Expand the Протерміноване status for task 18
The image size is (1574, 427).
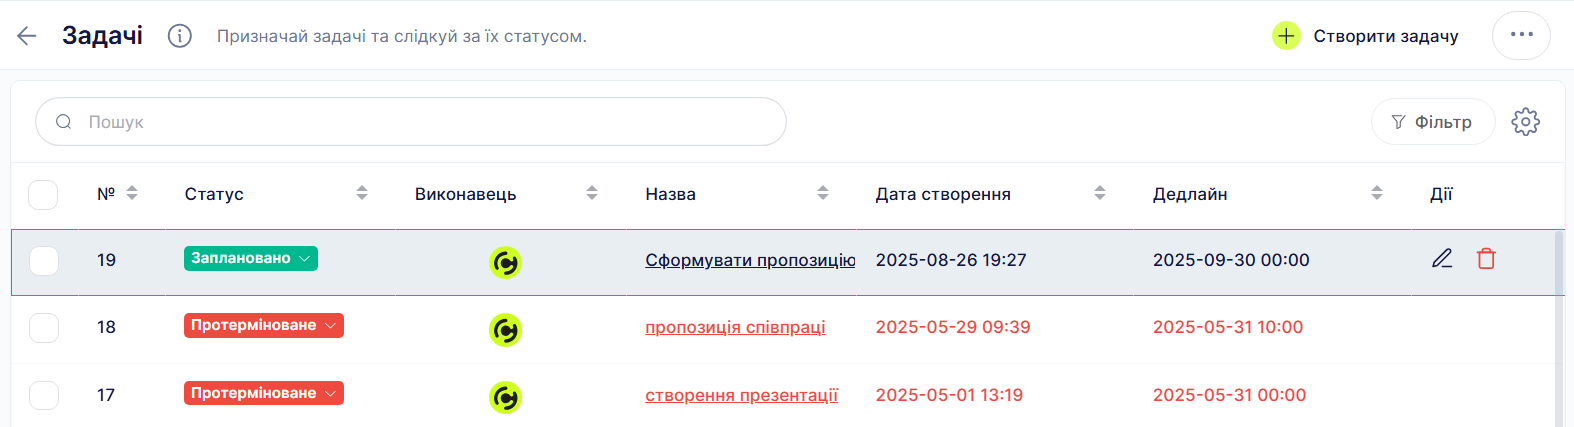point(264,325)
